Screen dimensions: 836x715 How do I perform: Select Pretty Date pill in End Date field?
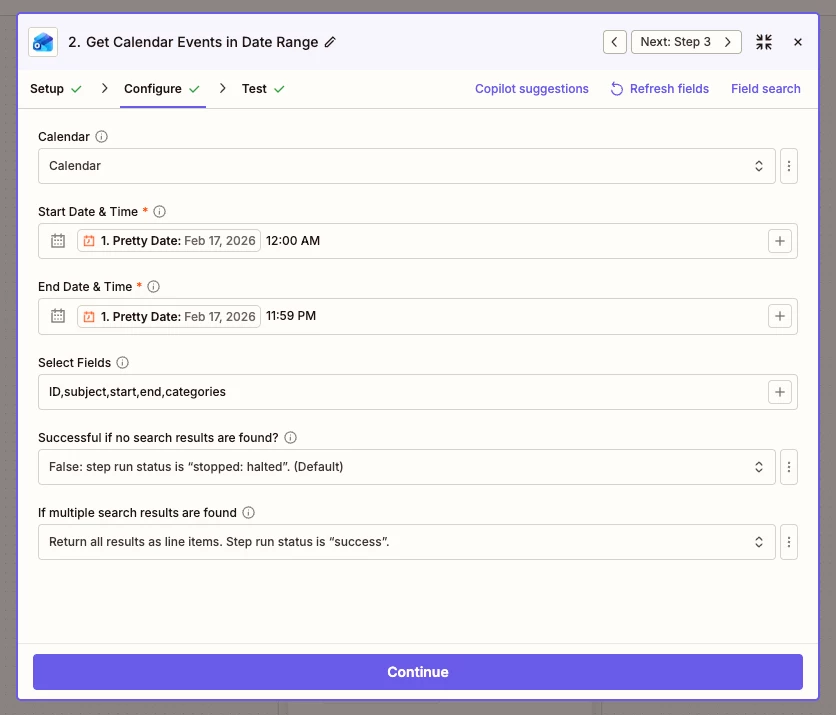[169, 316]
